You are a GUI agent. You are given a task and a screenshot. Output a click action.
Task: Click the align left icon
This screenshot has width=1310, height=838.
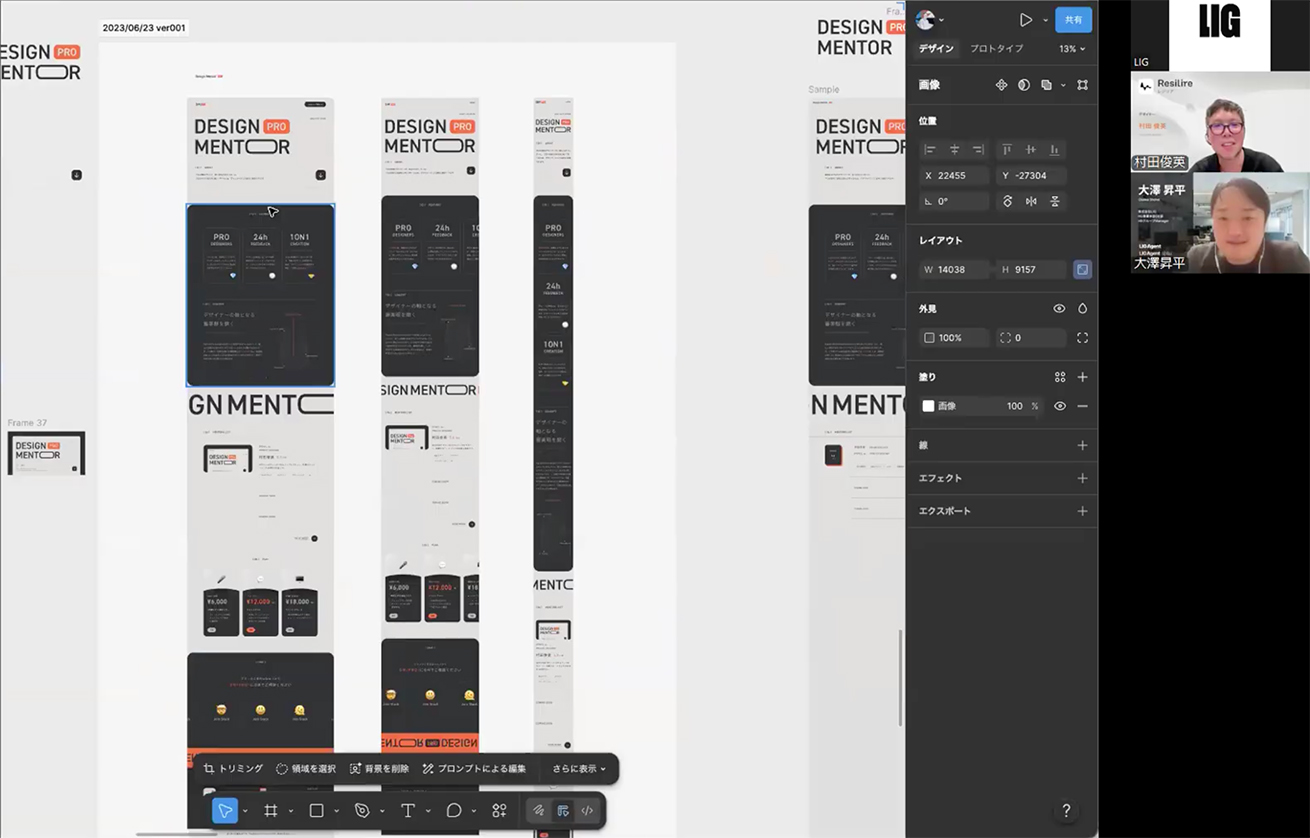[930, 149]
